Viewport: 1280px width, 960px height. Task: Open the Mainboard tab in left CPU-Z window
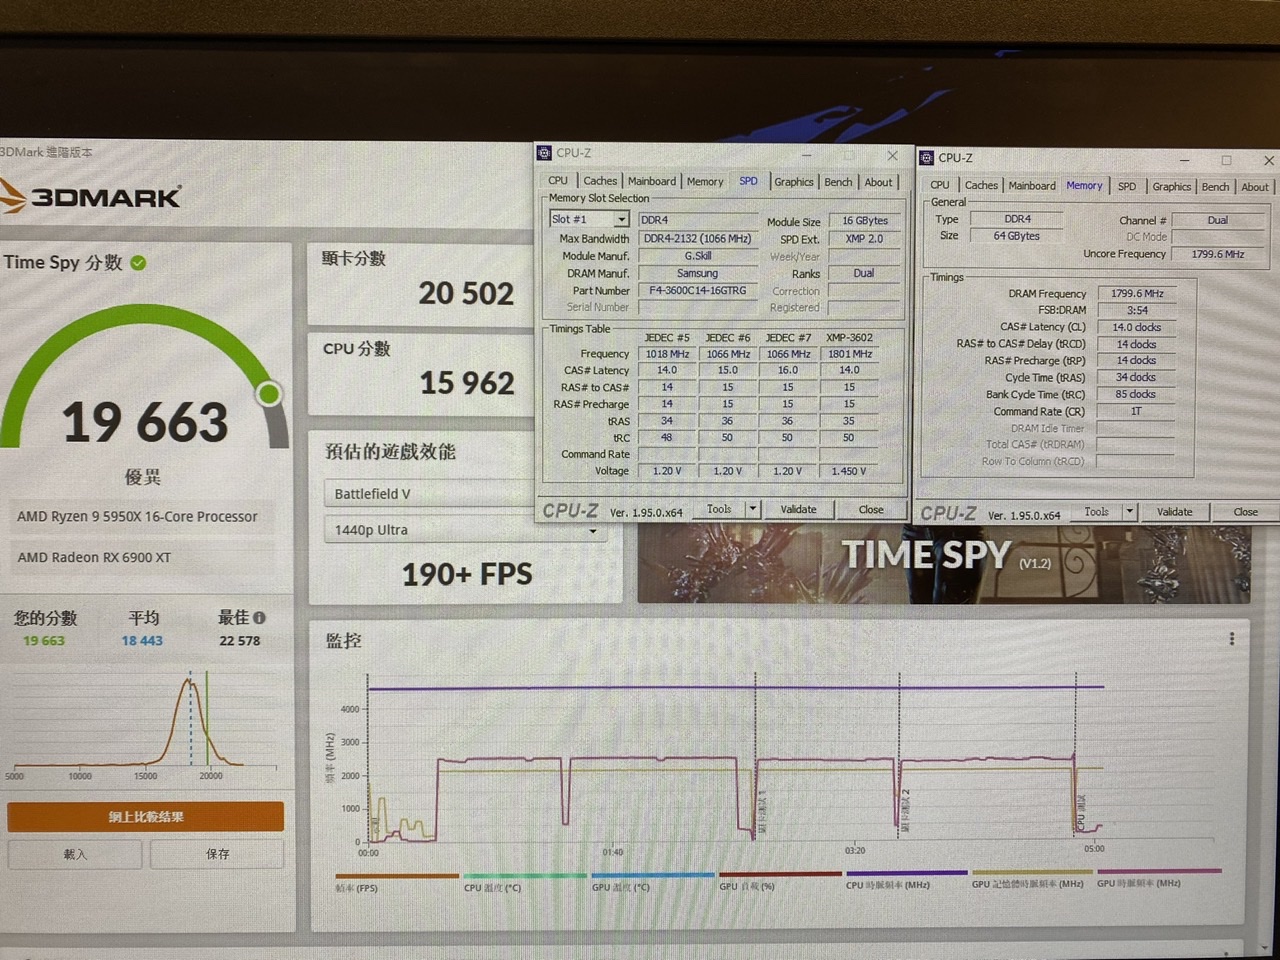pyautogui.click(x=652, y=181)
